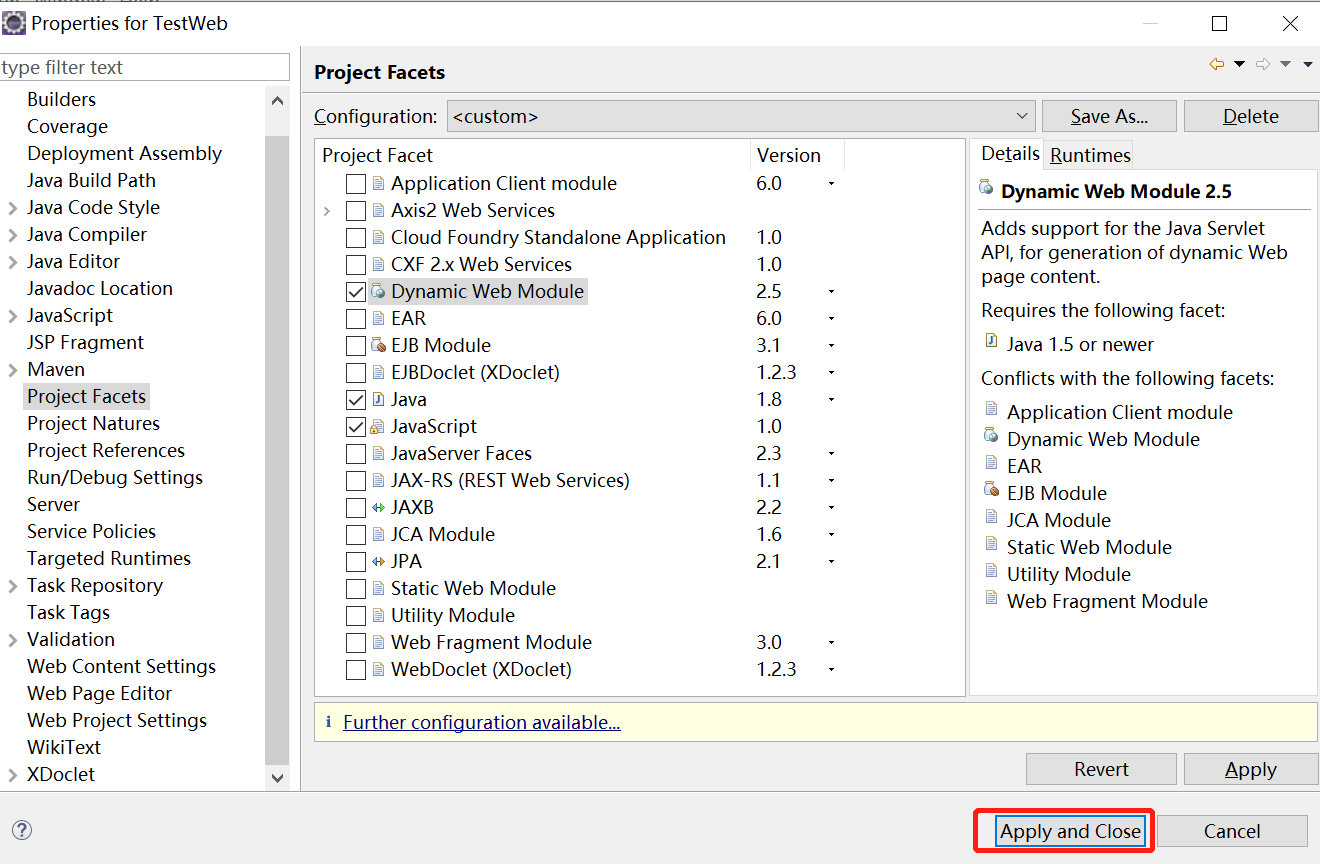Viewport: 1320px width, 864px height.
Task: Click the Static Web Module facet icon
Action: pos(378,589)
